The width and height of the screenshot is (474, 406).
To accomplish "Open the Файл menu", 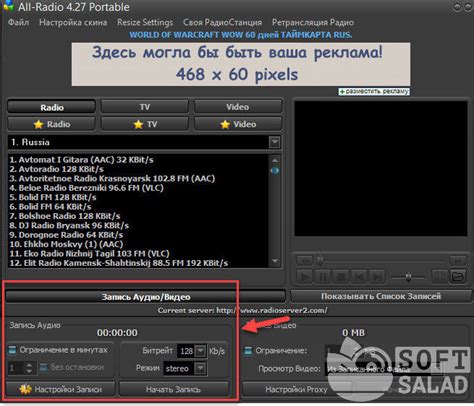I will (x=18, y=22).
